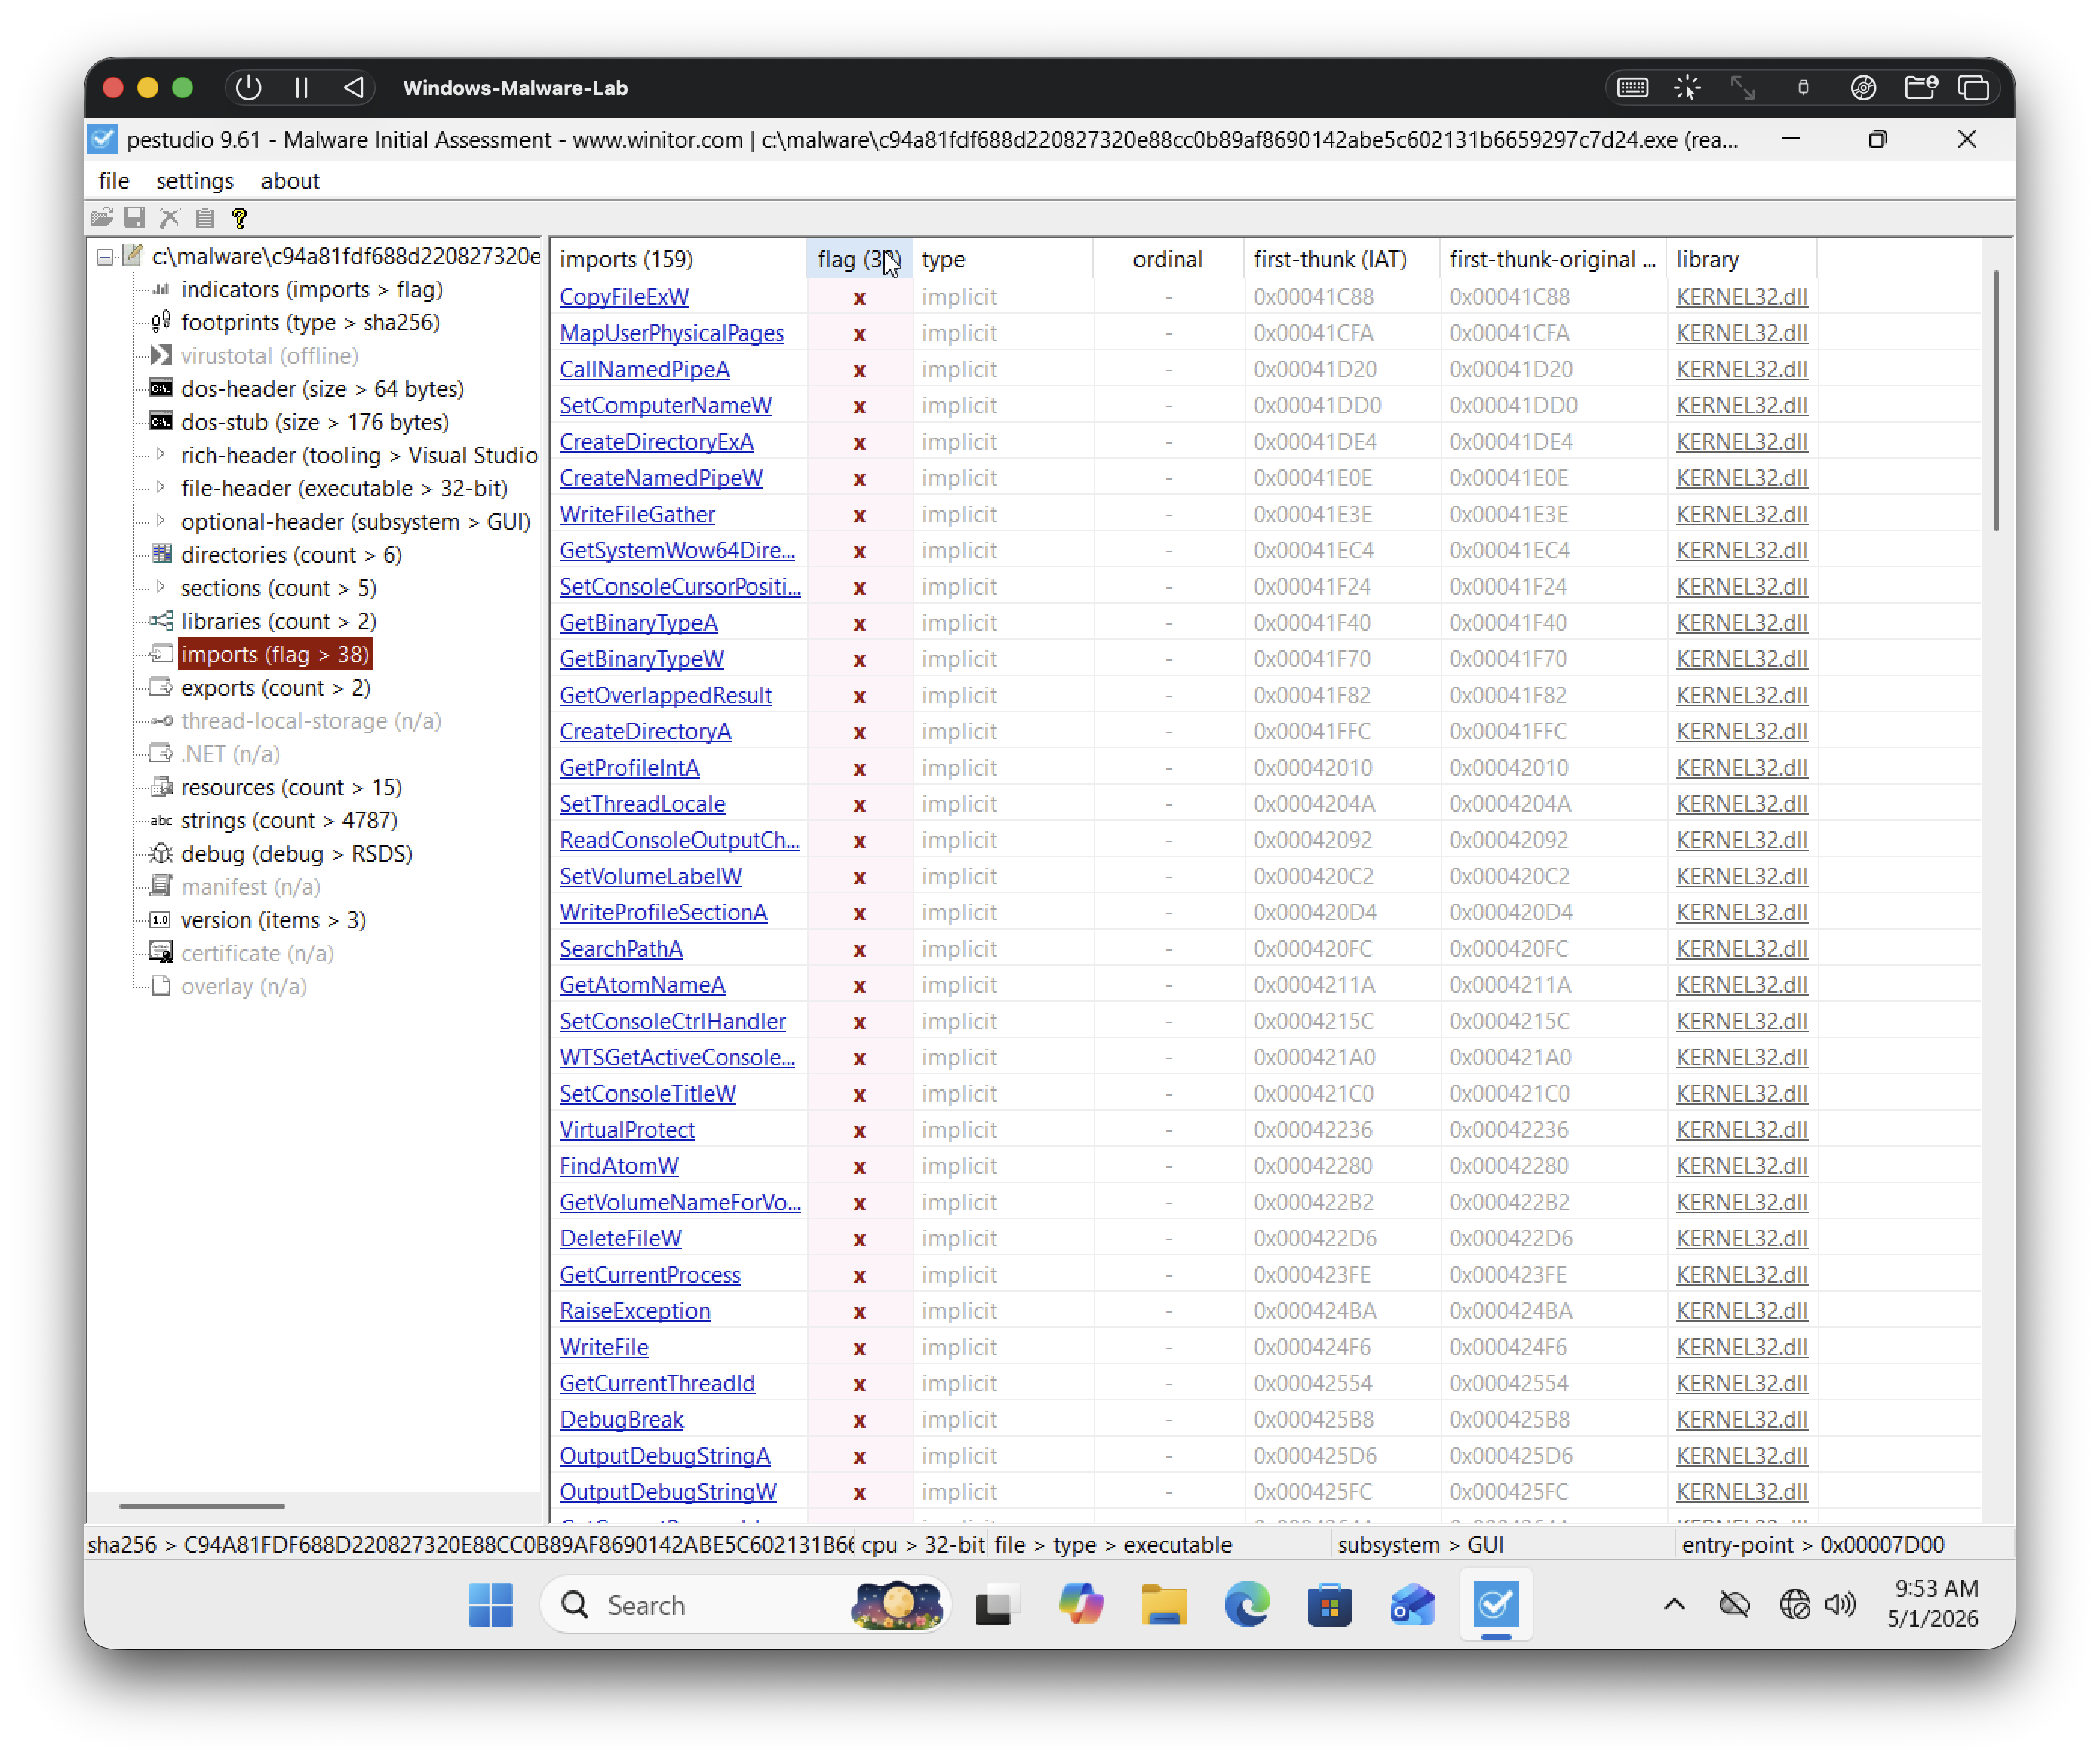The width and height of the screenshot is (2100, 1761).
Task: Select the thread-local-storage (n/a) tree row
Action: (x=310, y=721)
